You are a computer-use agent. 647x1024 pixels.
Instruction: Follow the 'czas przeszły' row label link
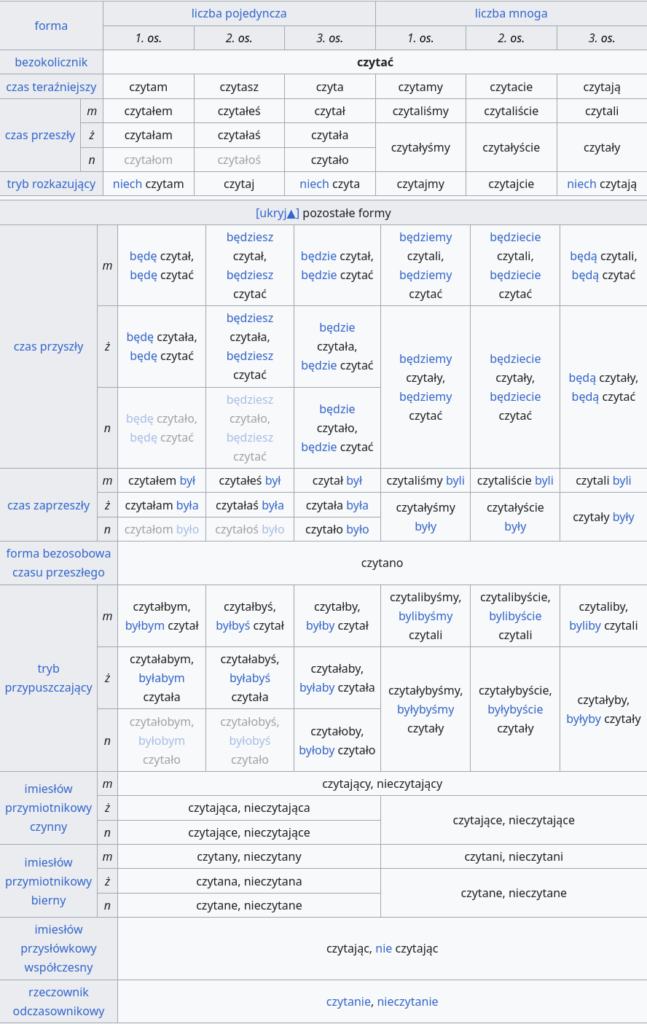(x=39, y=135)
